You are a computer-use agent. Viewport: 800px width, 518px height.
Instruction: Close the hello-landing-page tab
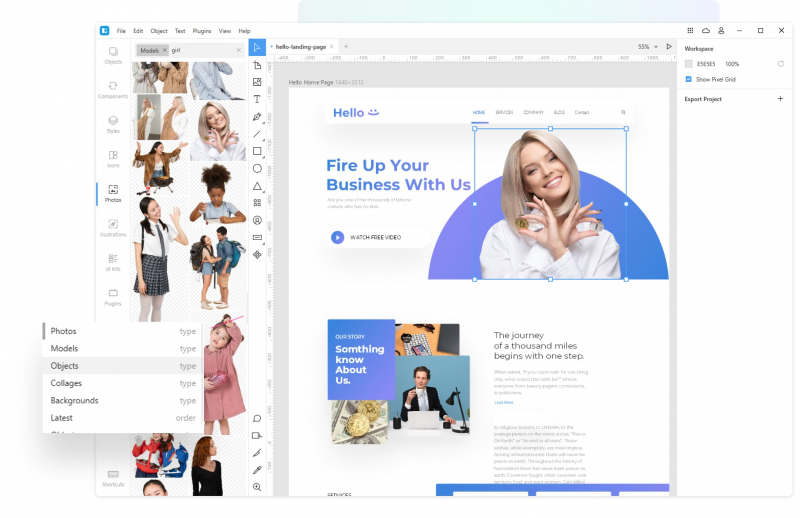tap(332, 46)
